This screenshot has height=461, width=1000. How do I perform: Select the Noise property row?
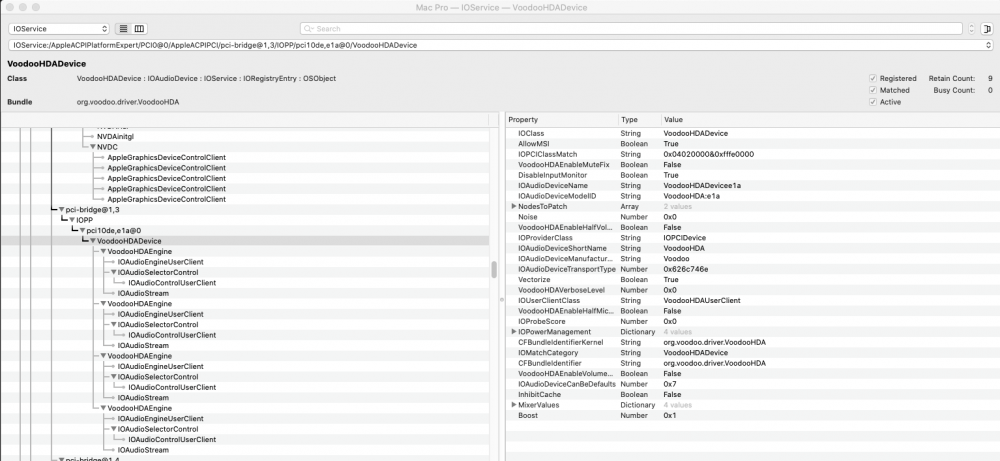[753, 217]
